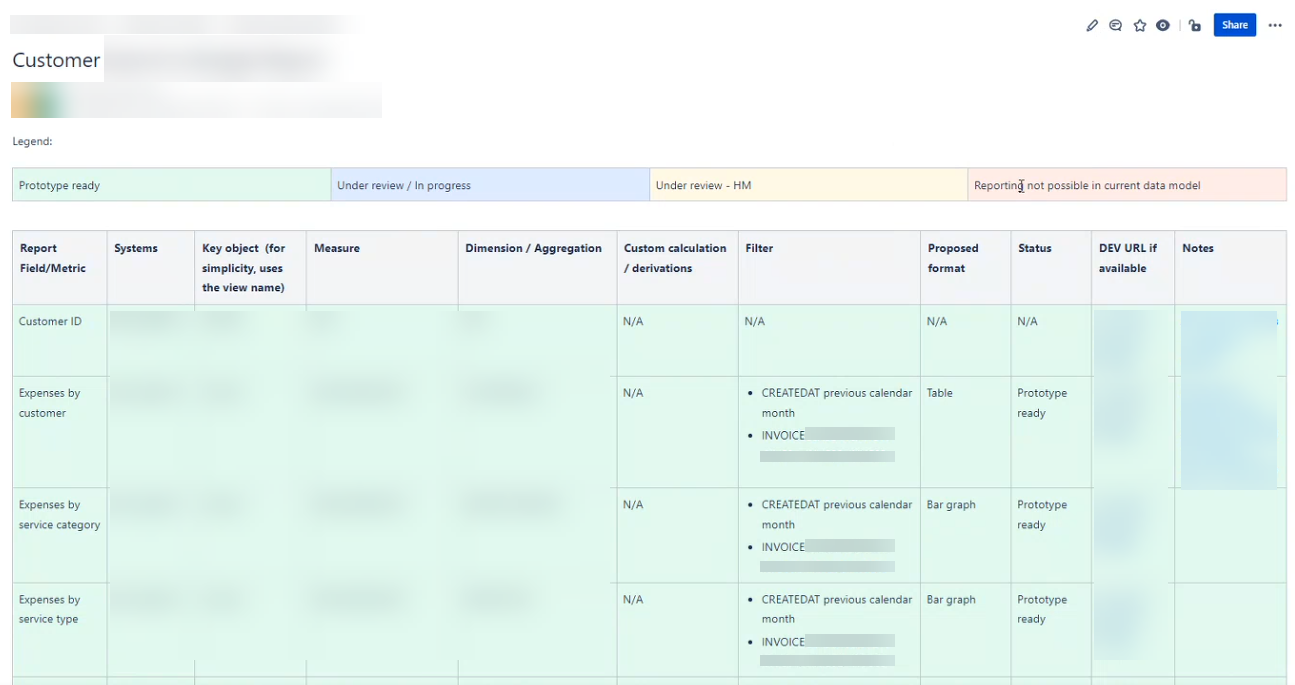
Task: Click the Status column header
Action: [x=1034, y=249]
